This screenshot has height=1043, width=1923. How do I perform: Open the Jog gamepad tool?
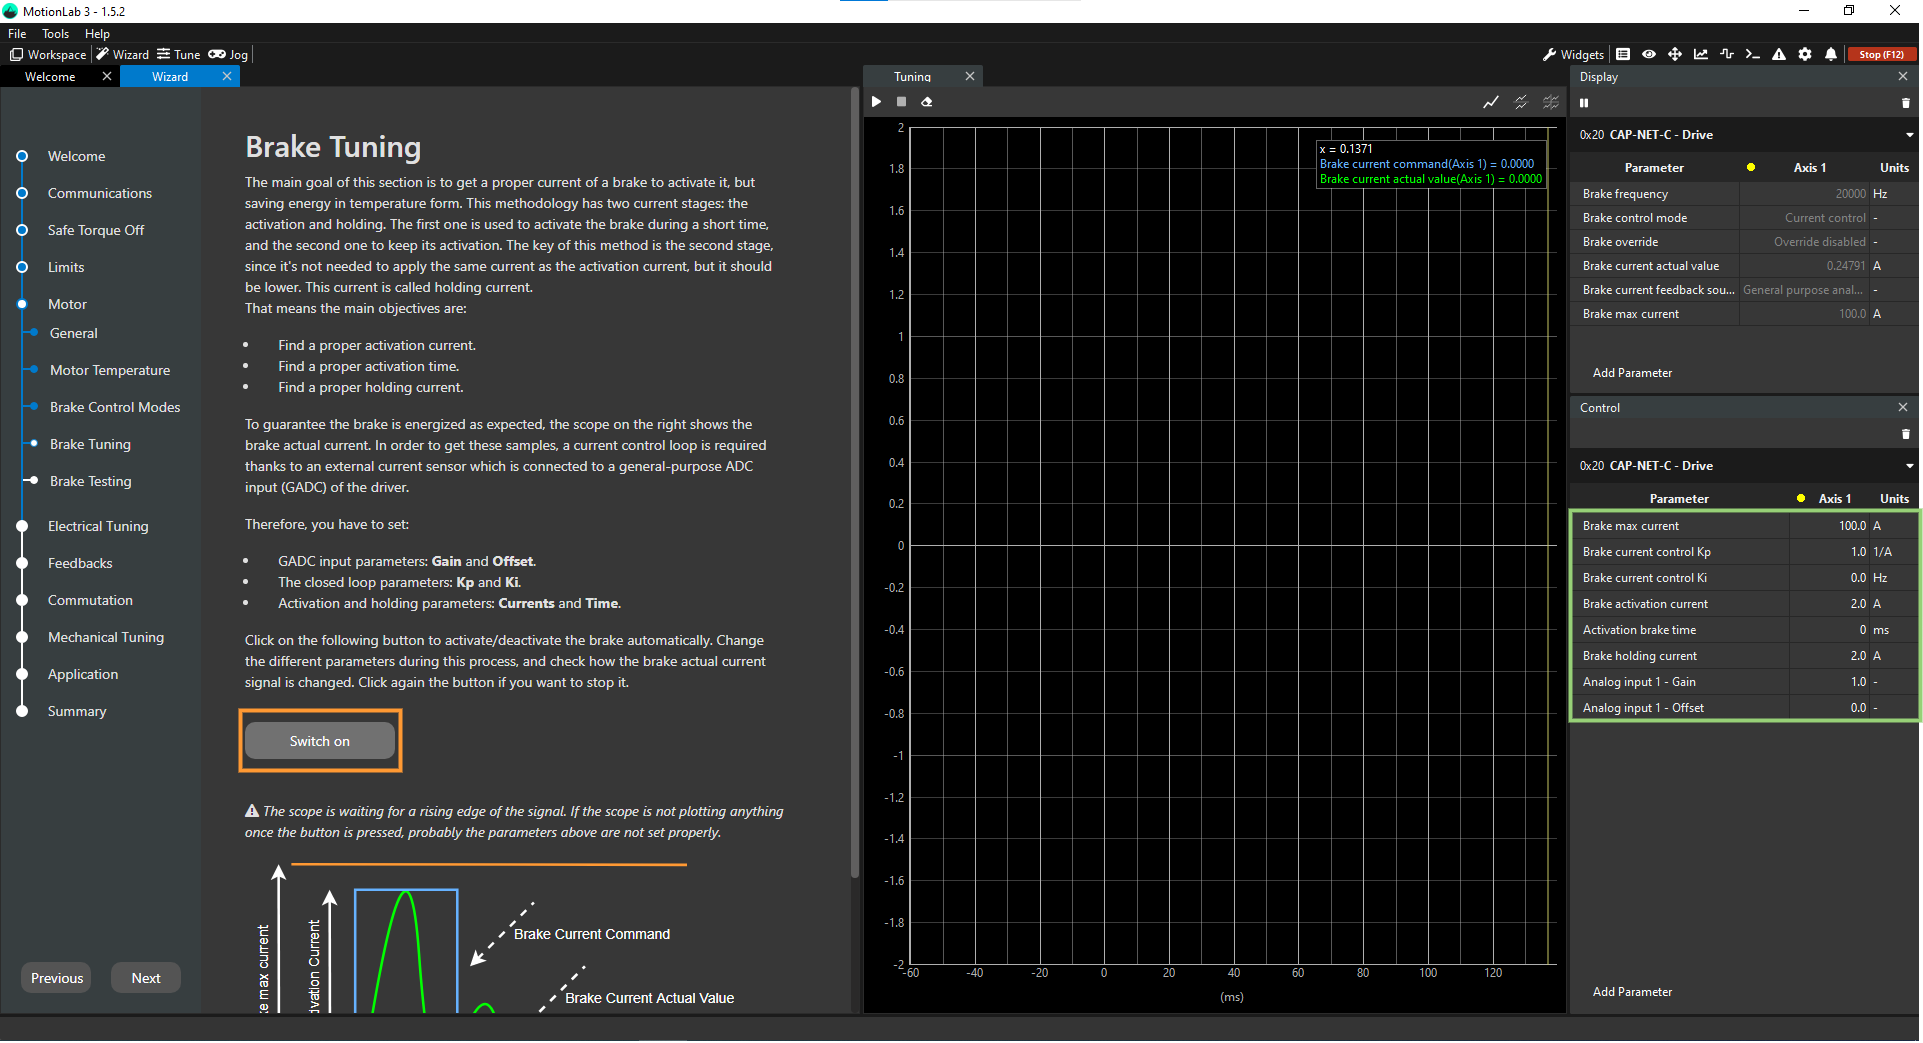(x=228, y=55)
